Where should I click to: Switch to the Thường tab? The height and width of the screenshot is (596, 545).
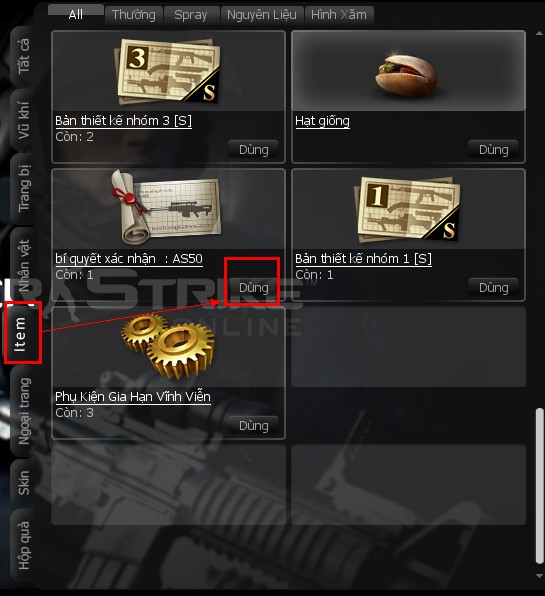134,15
